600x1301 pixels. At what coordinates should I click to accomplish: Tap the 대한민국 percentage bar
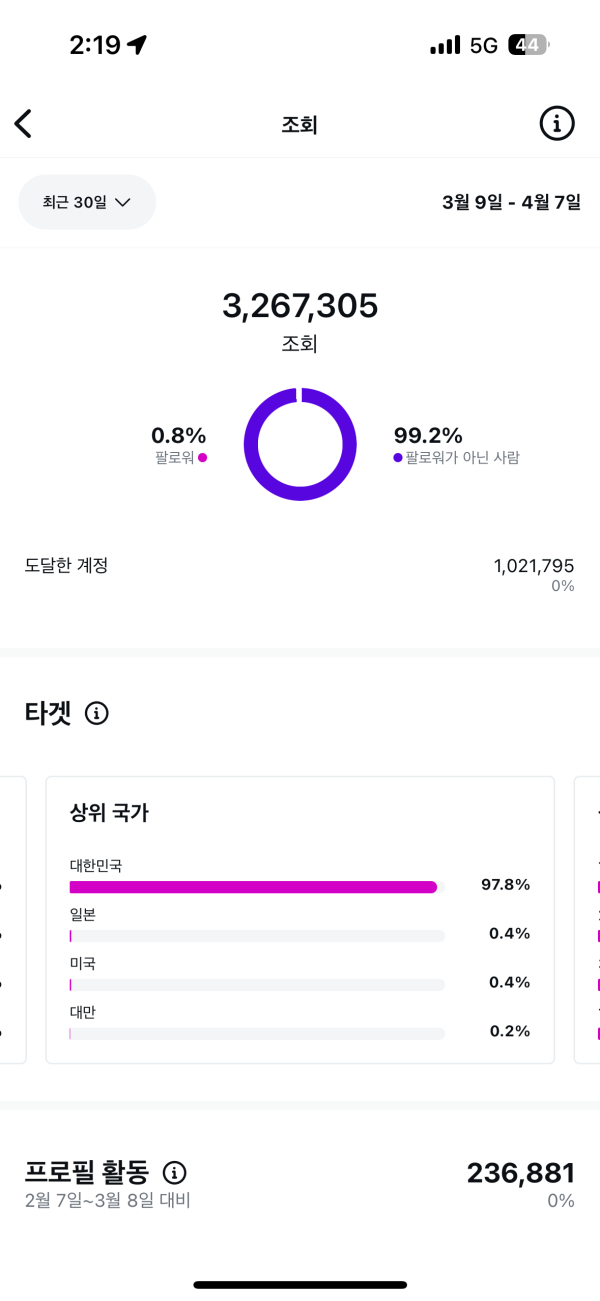(253, 887)
